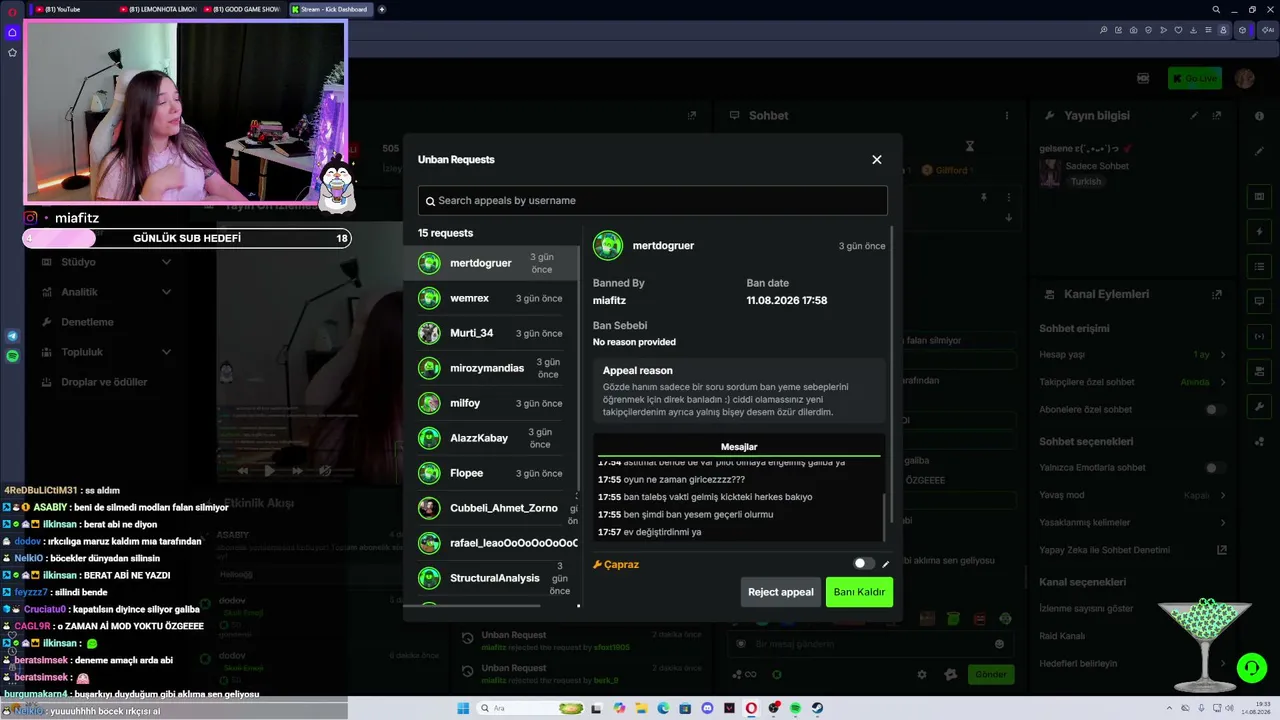Click the Yayın bilgisi edit pencil icon
Image resolution: width=1280 pixels, height=720 pixels.
(1194, 116)
